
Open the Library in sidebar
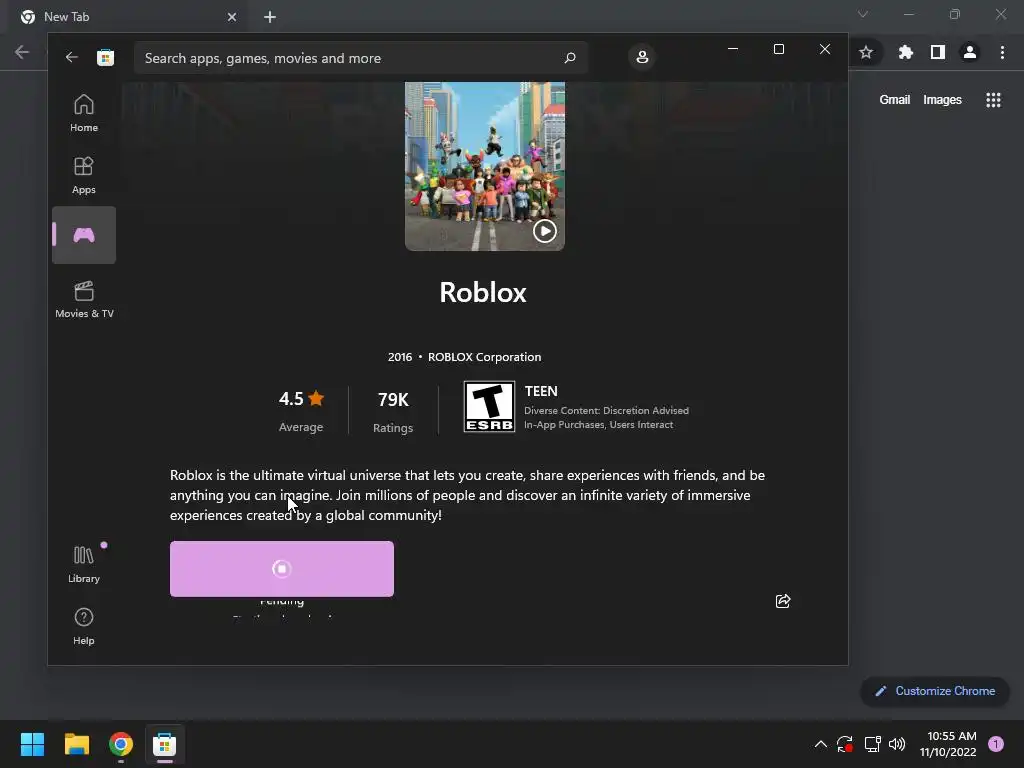coord(84,564)
